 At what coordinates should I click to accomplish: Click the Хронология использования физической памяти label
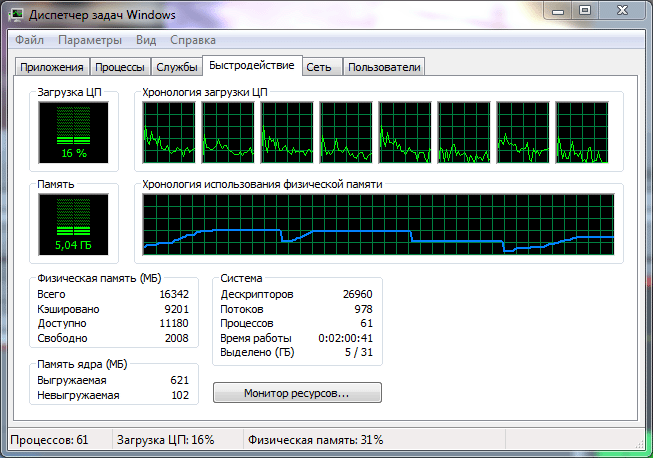point(262,184)
